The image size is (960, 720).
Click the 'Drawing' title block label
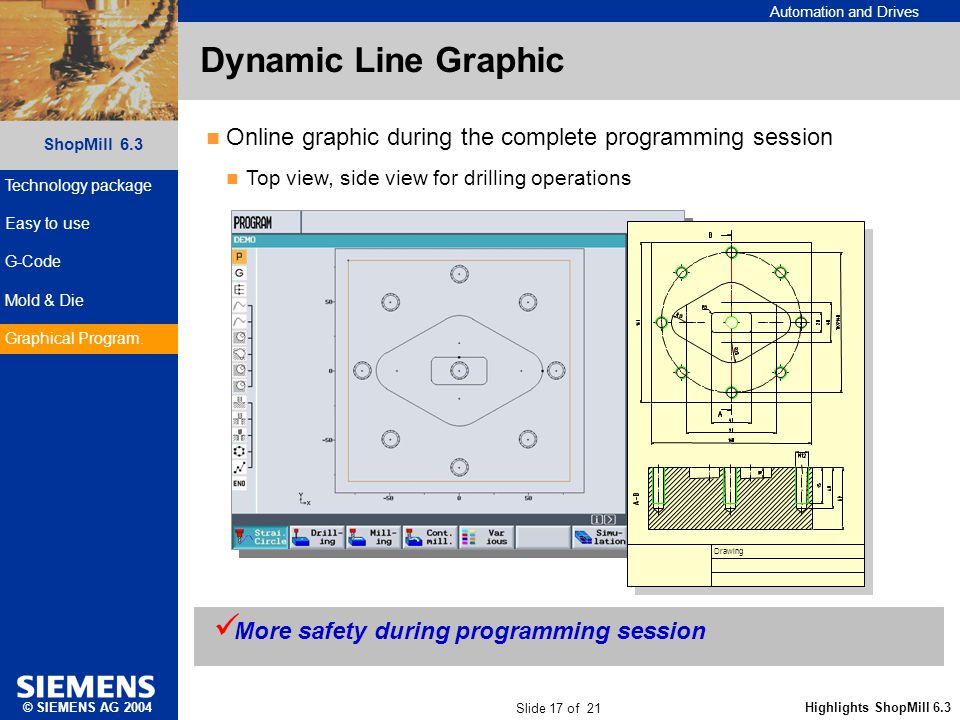[728, 551]
